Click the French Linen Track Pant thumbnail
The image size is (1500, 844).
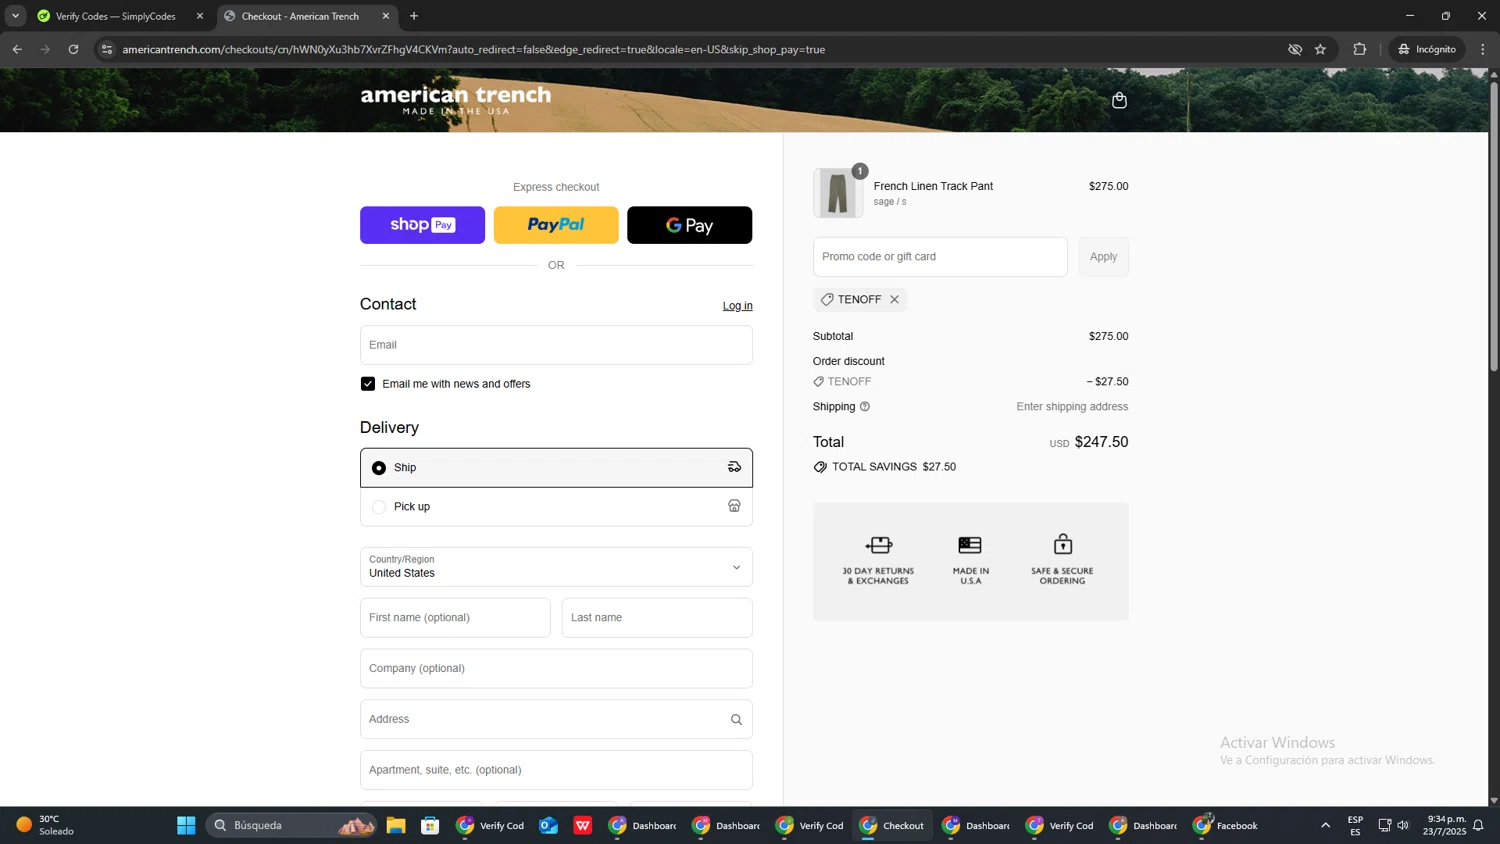[x=838, y=193]
